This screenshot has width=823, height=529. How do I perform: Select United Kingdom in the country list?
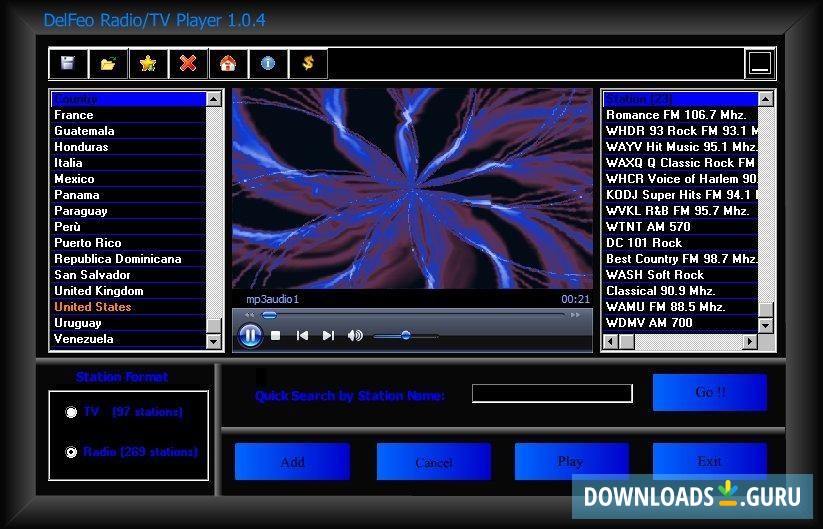(128, 291)
